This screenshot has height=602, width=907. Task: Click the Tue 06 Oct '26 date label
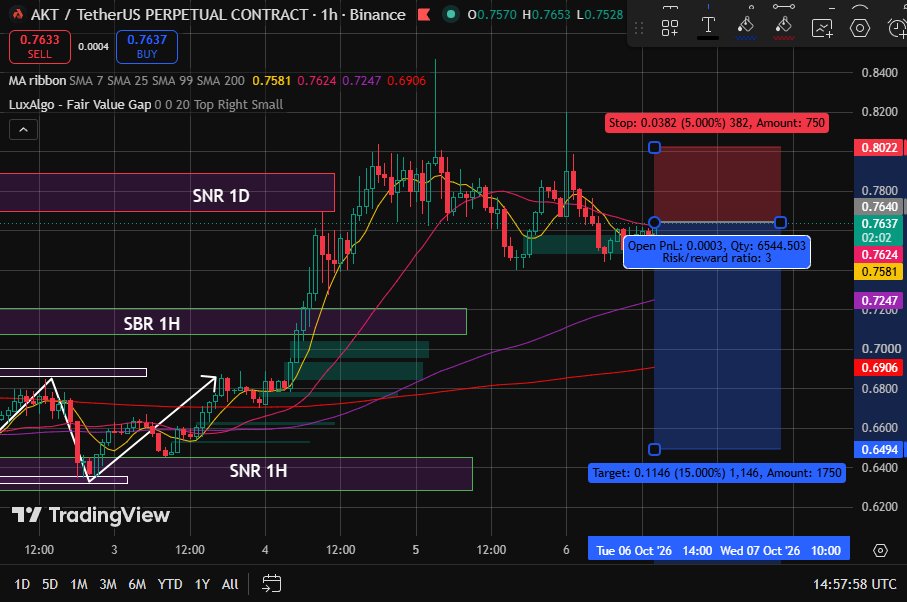coord(634,551)
